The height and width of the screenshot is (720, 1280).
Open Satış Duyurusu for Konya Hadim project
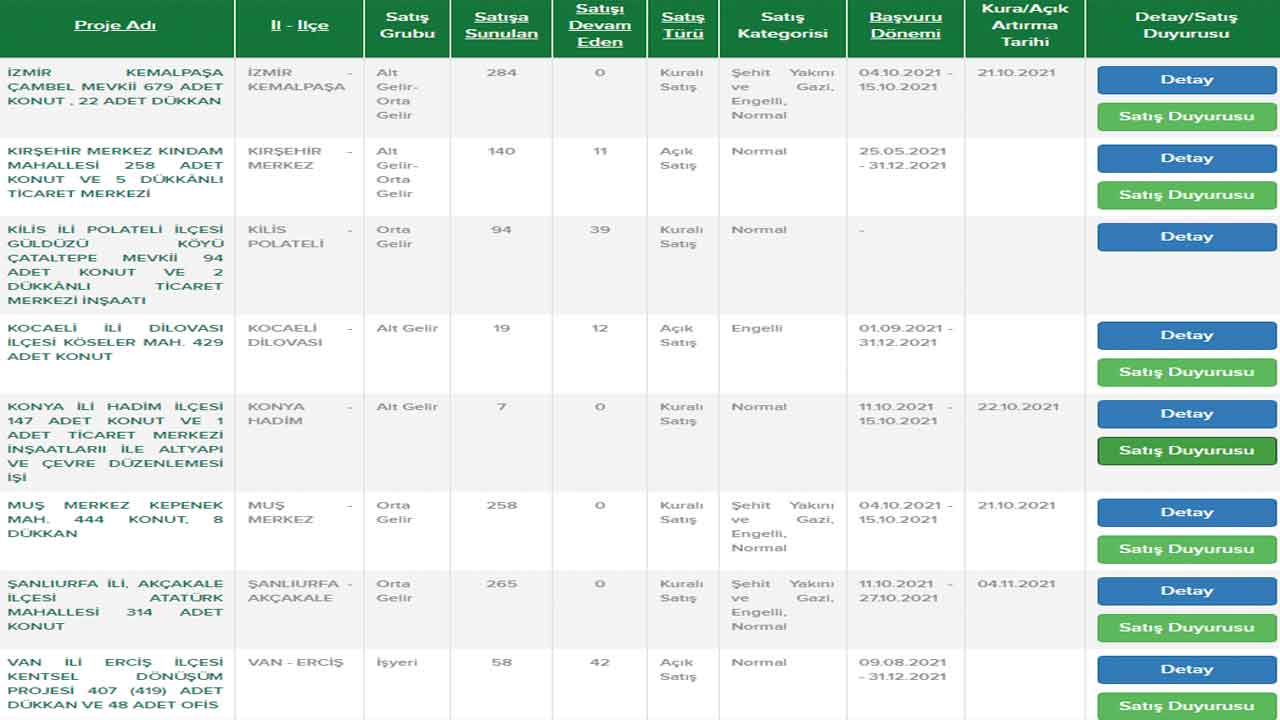[1187, 450]
